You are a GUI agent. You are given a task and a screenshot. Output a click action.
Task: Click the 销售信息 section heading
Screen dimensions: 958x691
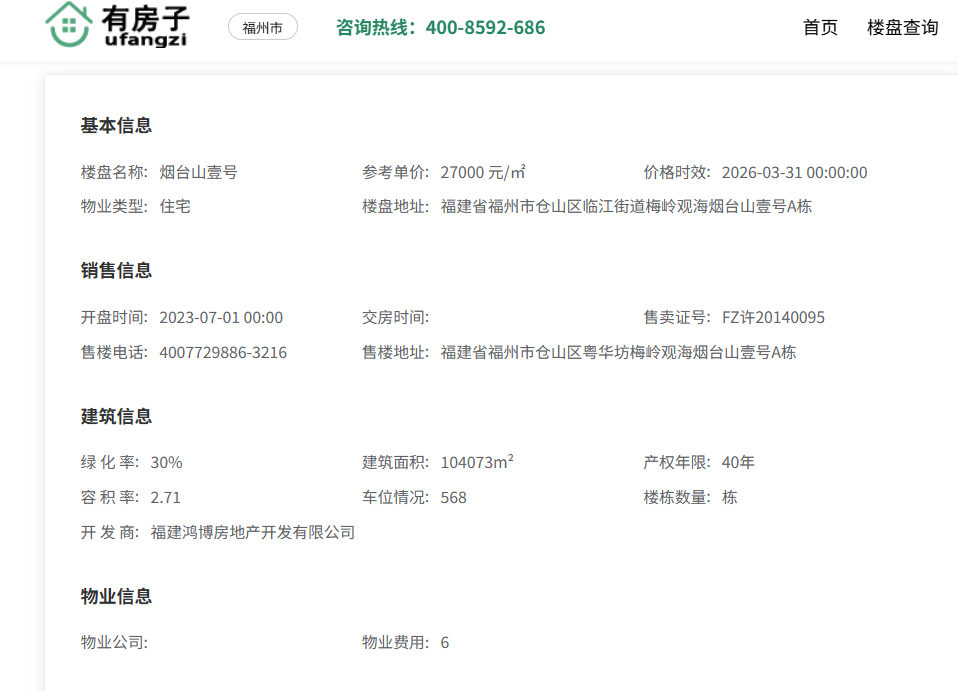tap(116, 271)
